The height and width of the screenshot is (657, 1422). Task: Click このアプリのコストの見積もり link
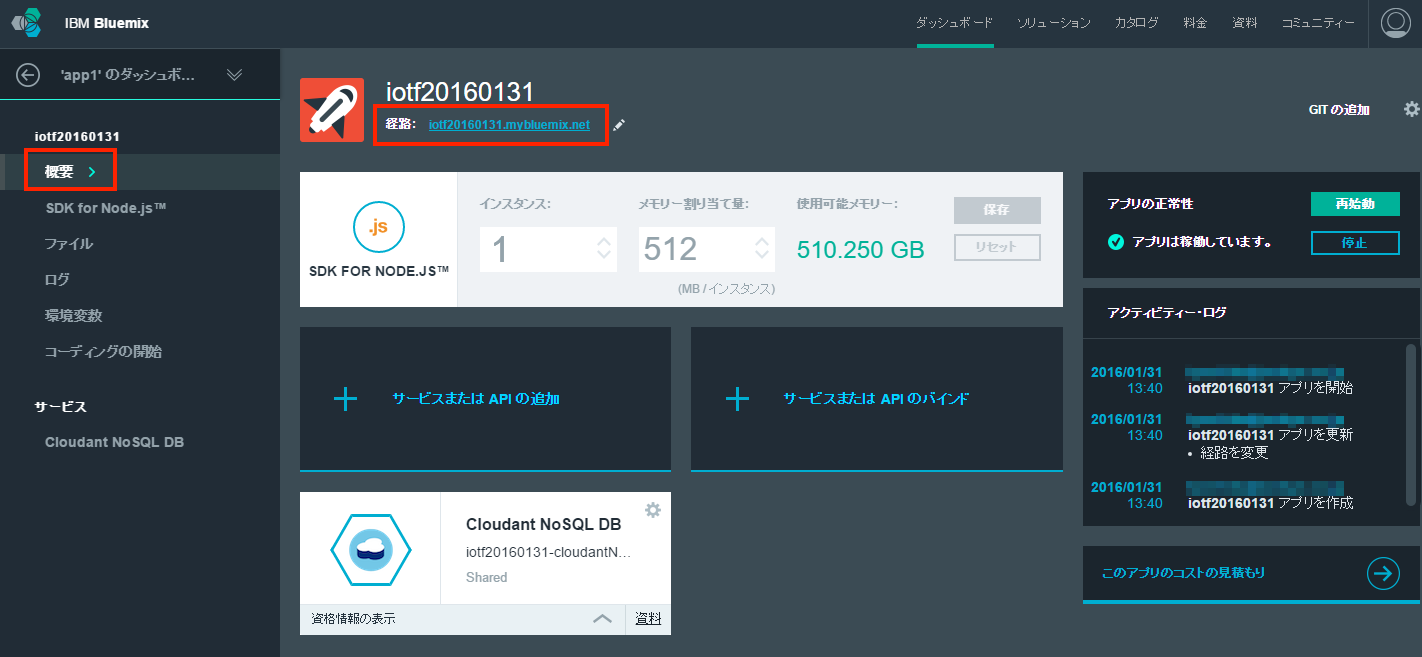(1183, 573)
